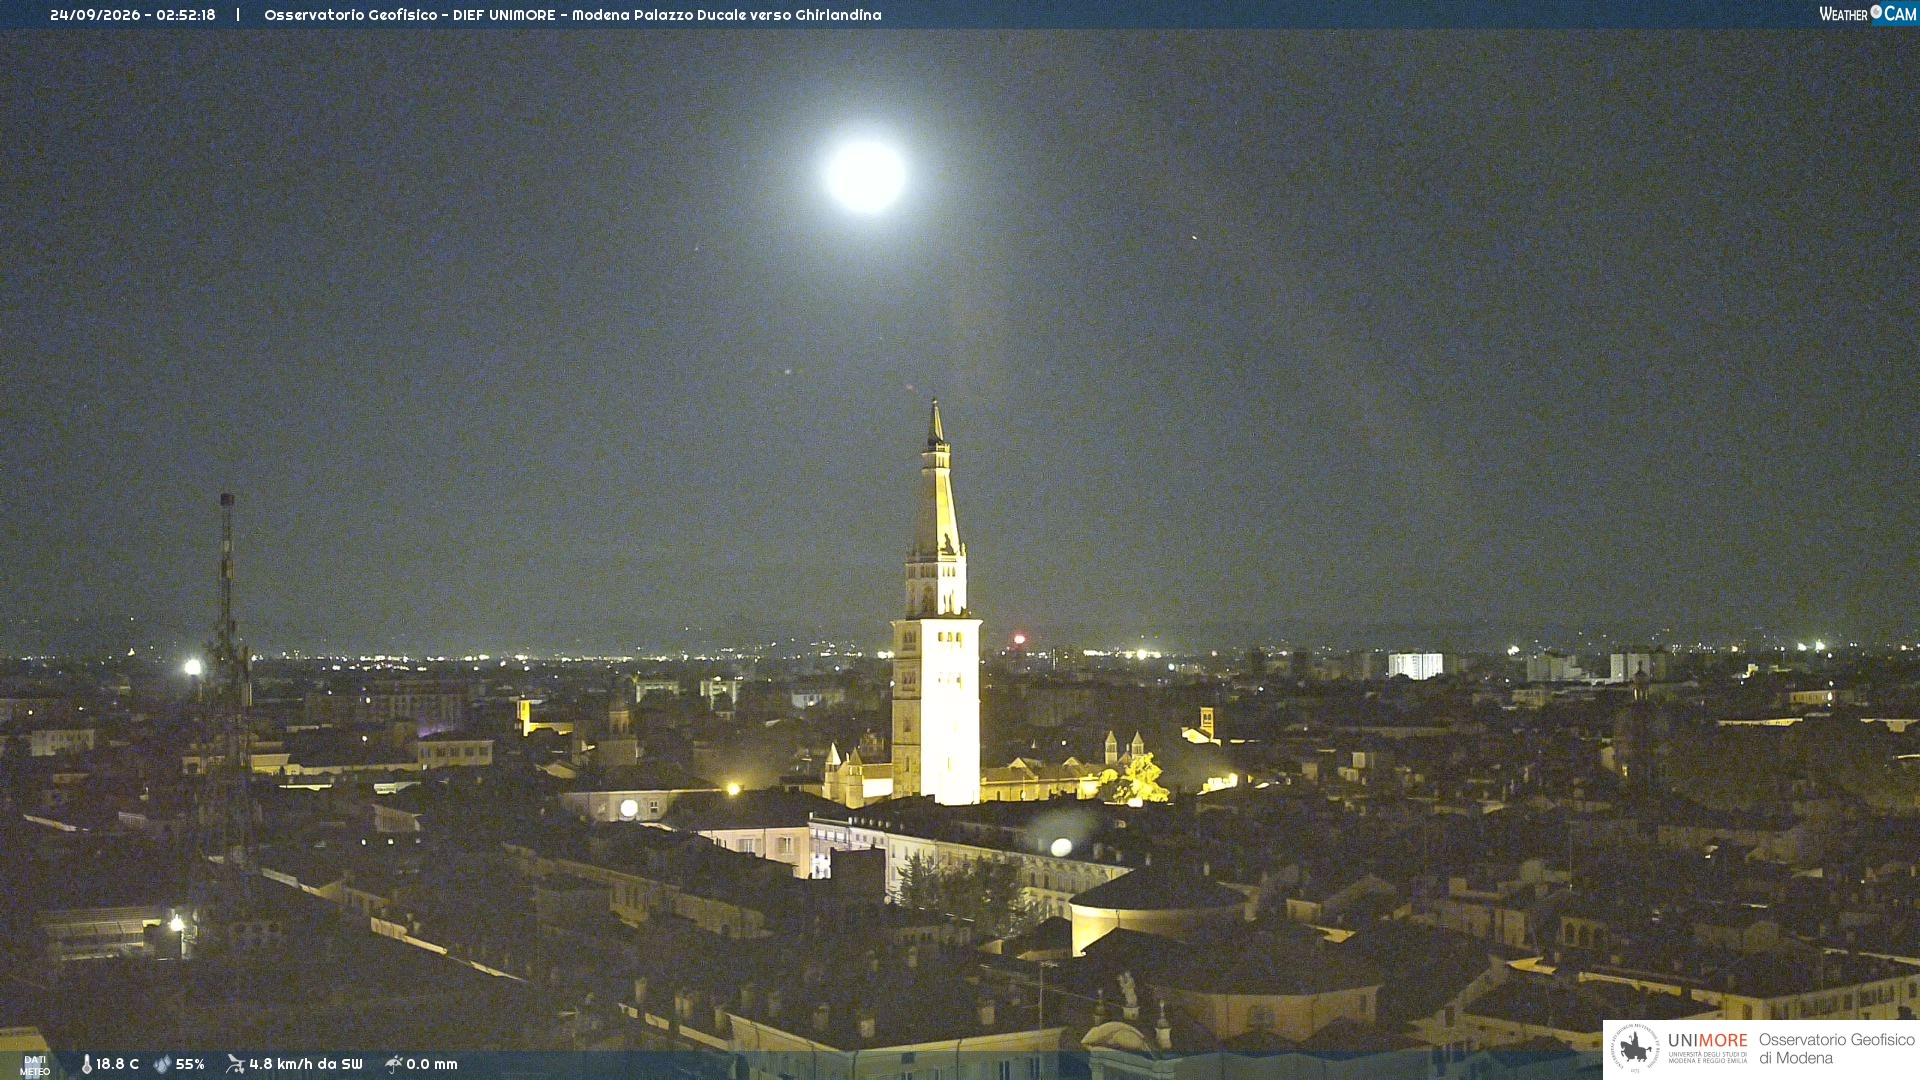Select the 0.0 mm rainfall reading
The image size is (1920, 1080).
[x=432, y=1064]
